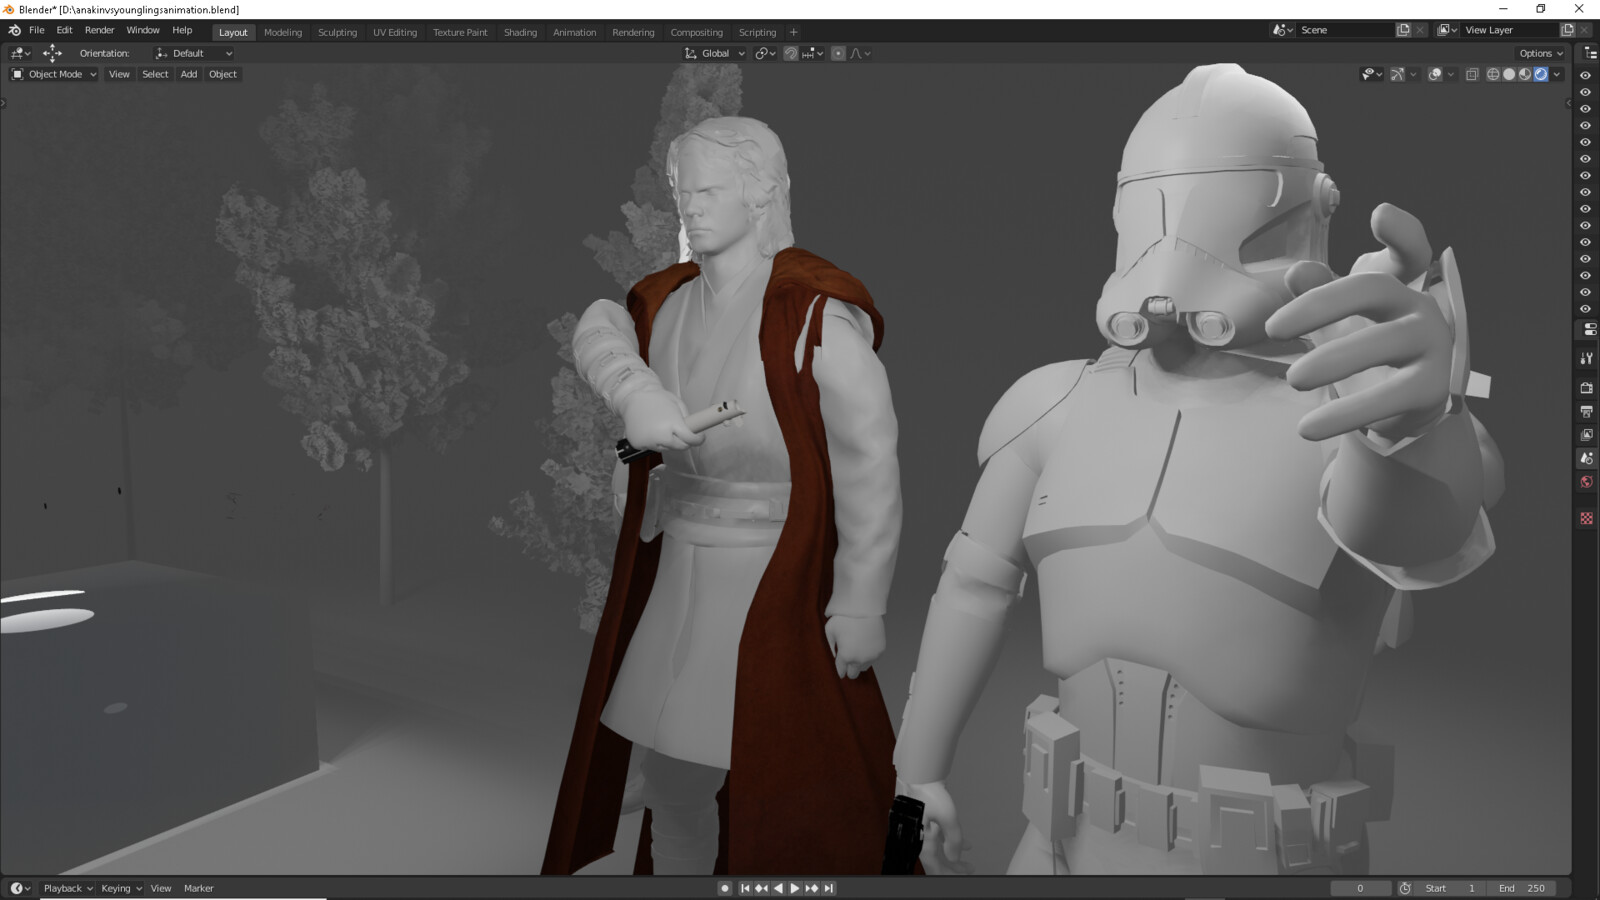Viewport: 1600px width, 900px height.
Task: Open the Keying dropdown
Action: pyautogui.click(x=121, y=888)
